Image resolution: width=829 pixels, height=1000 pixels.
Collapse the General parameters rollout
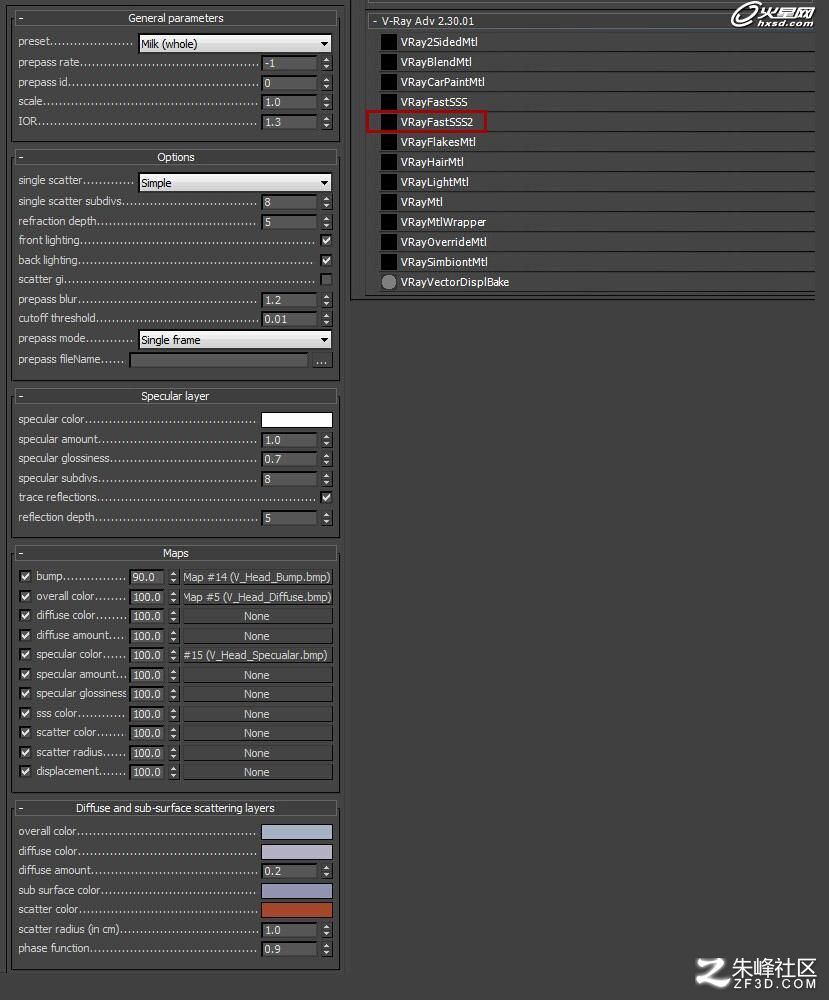tap(175, 18)
